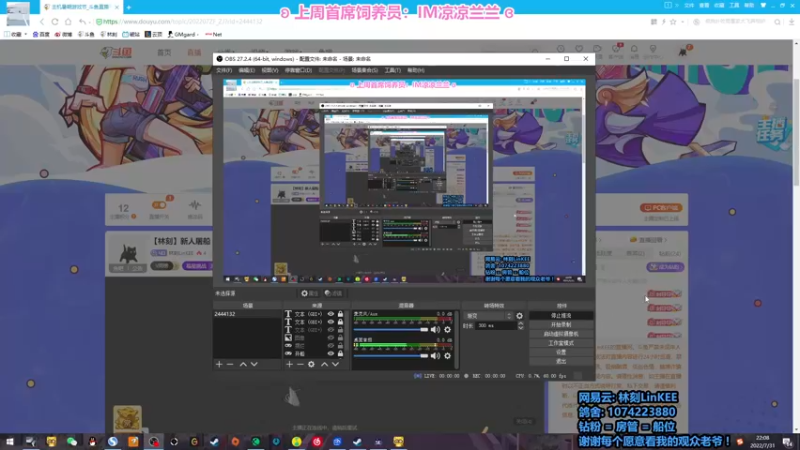Image resolution: width=800 pixels, height=450 pixels.
Task: Open NetEase Cloud Music taskbar icon
Action: (x=317, y=441)
